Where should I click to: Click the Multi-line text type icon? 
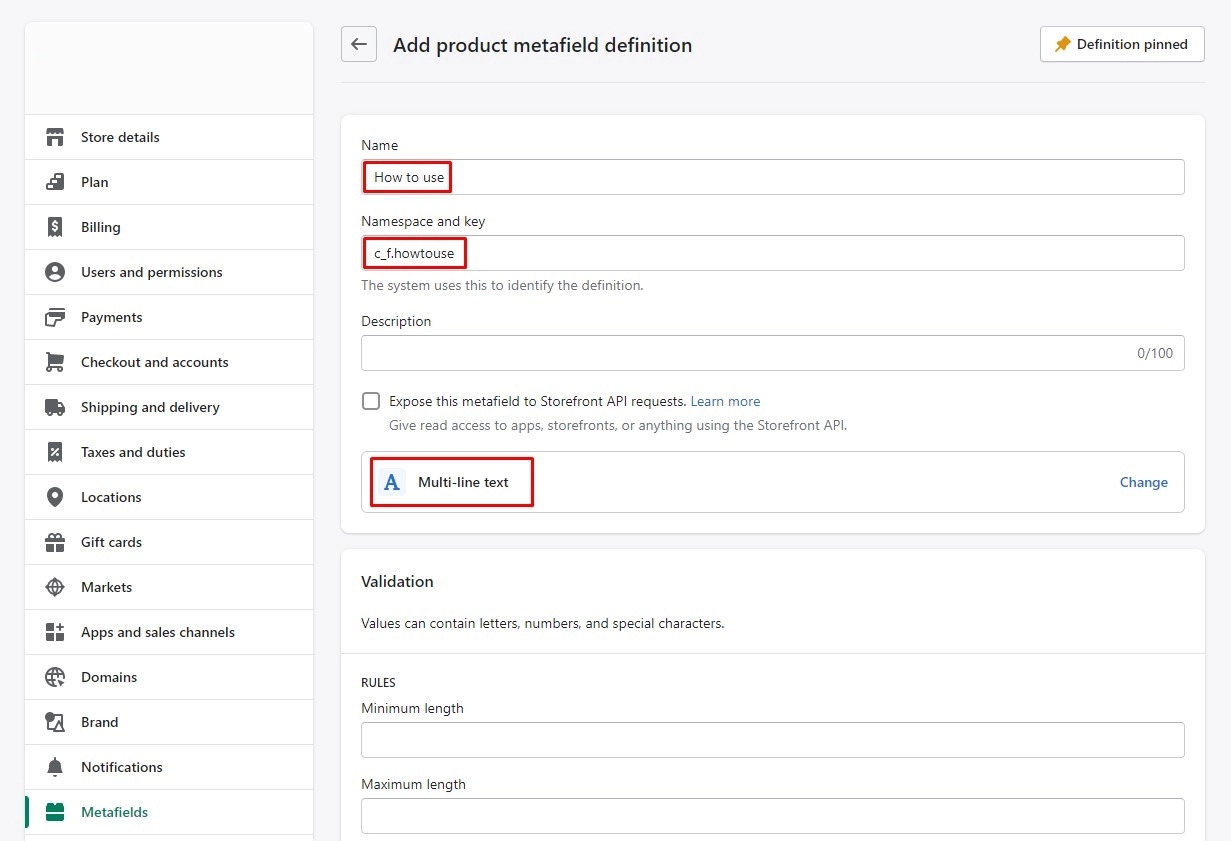point(392,482)
